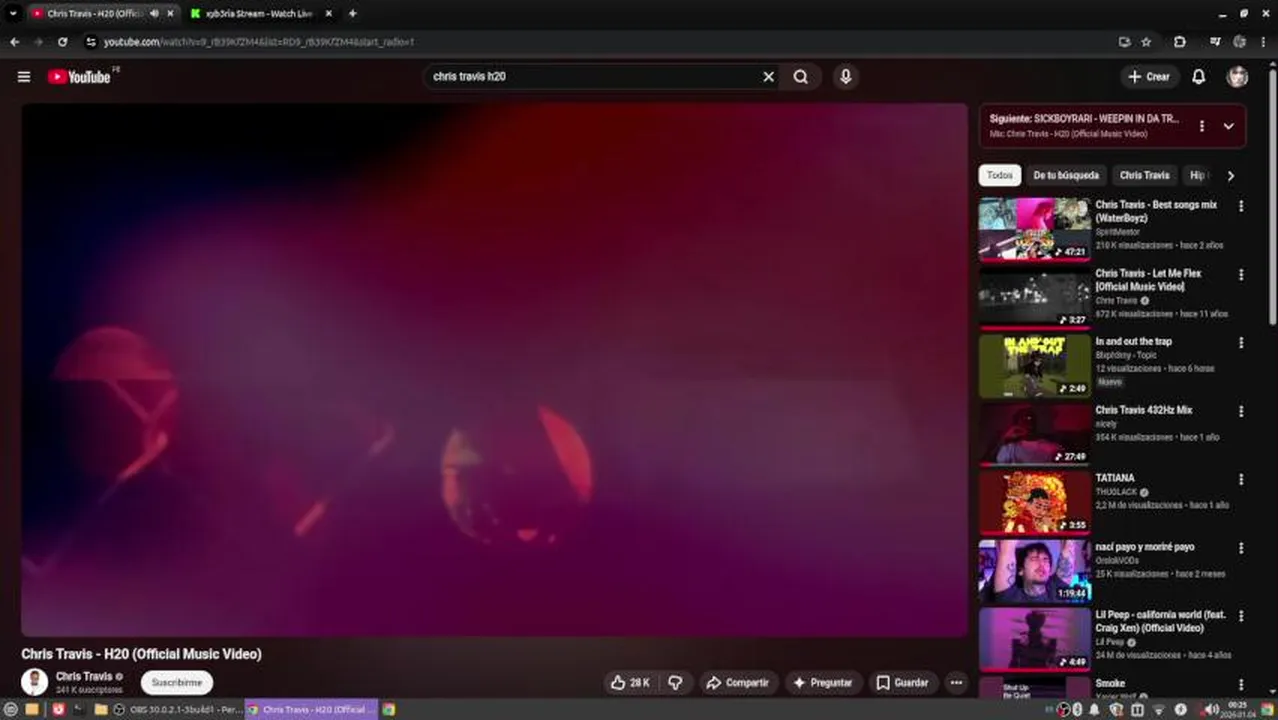Click the Preguntar ask button
This screenshot has width=1278, height=720.
[x=822, y=682]
